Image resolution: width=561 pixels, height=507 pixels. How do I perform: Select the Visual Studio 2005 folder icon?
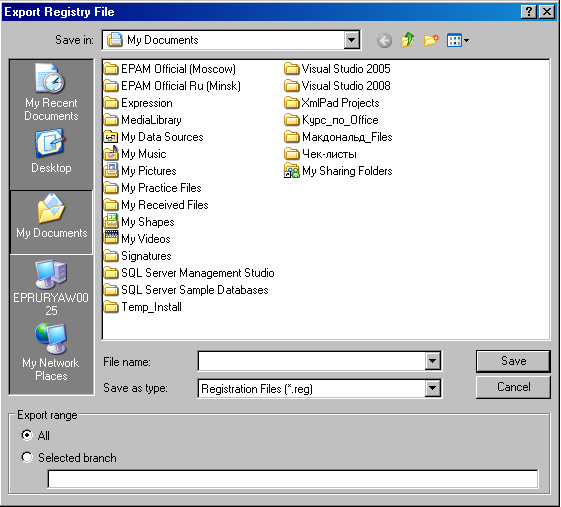[x=292, y=69]
